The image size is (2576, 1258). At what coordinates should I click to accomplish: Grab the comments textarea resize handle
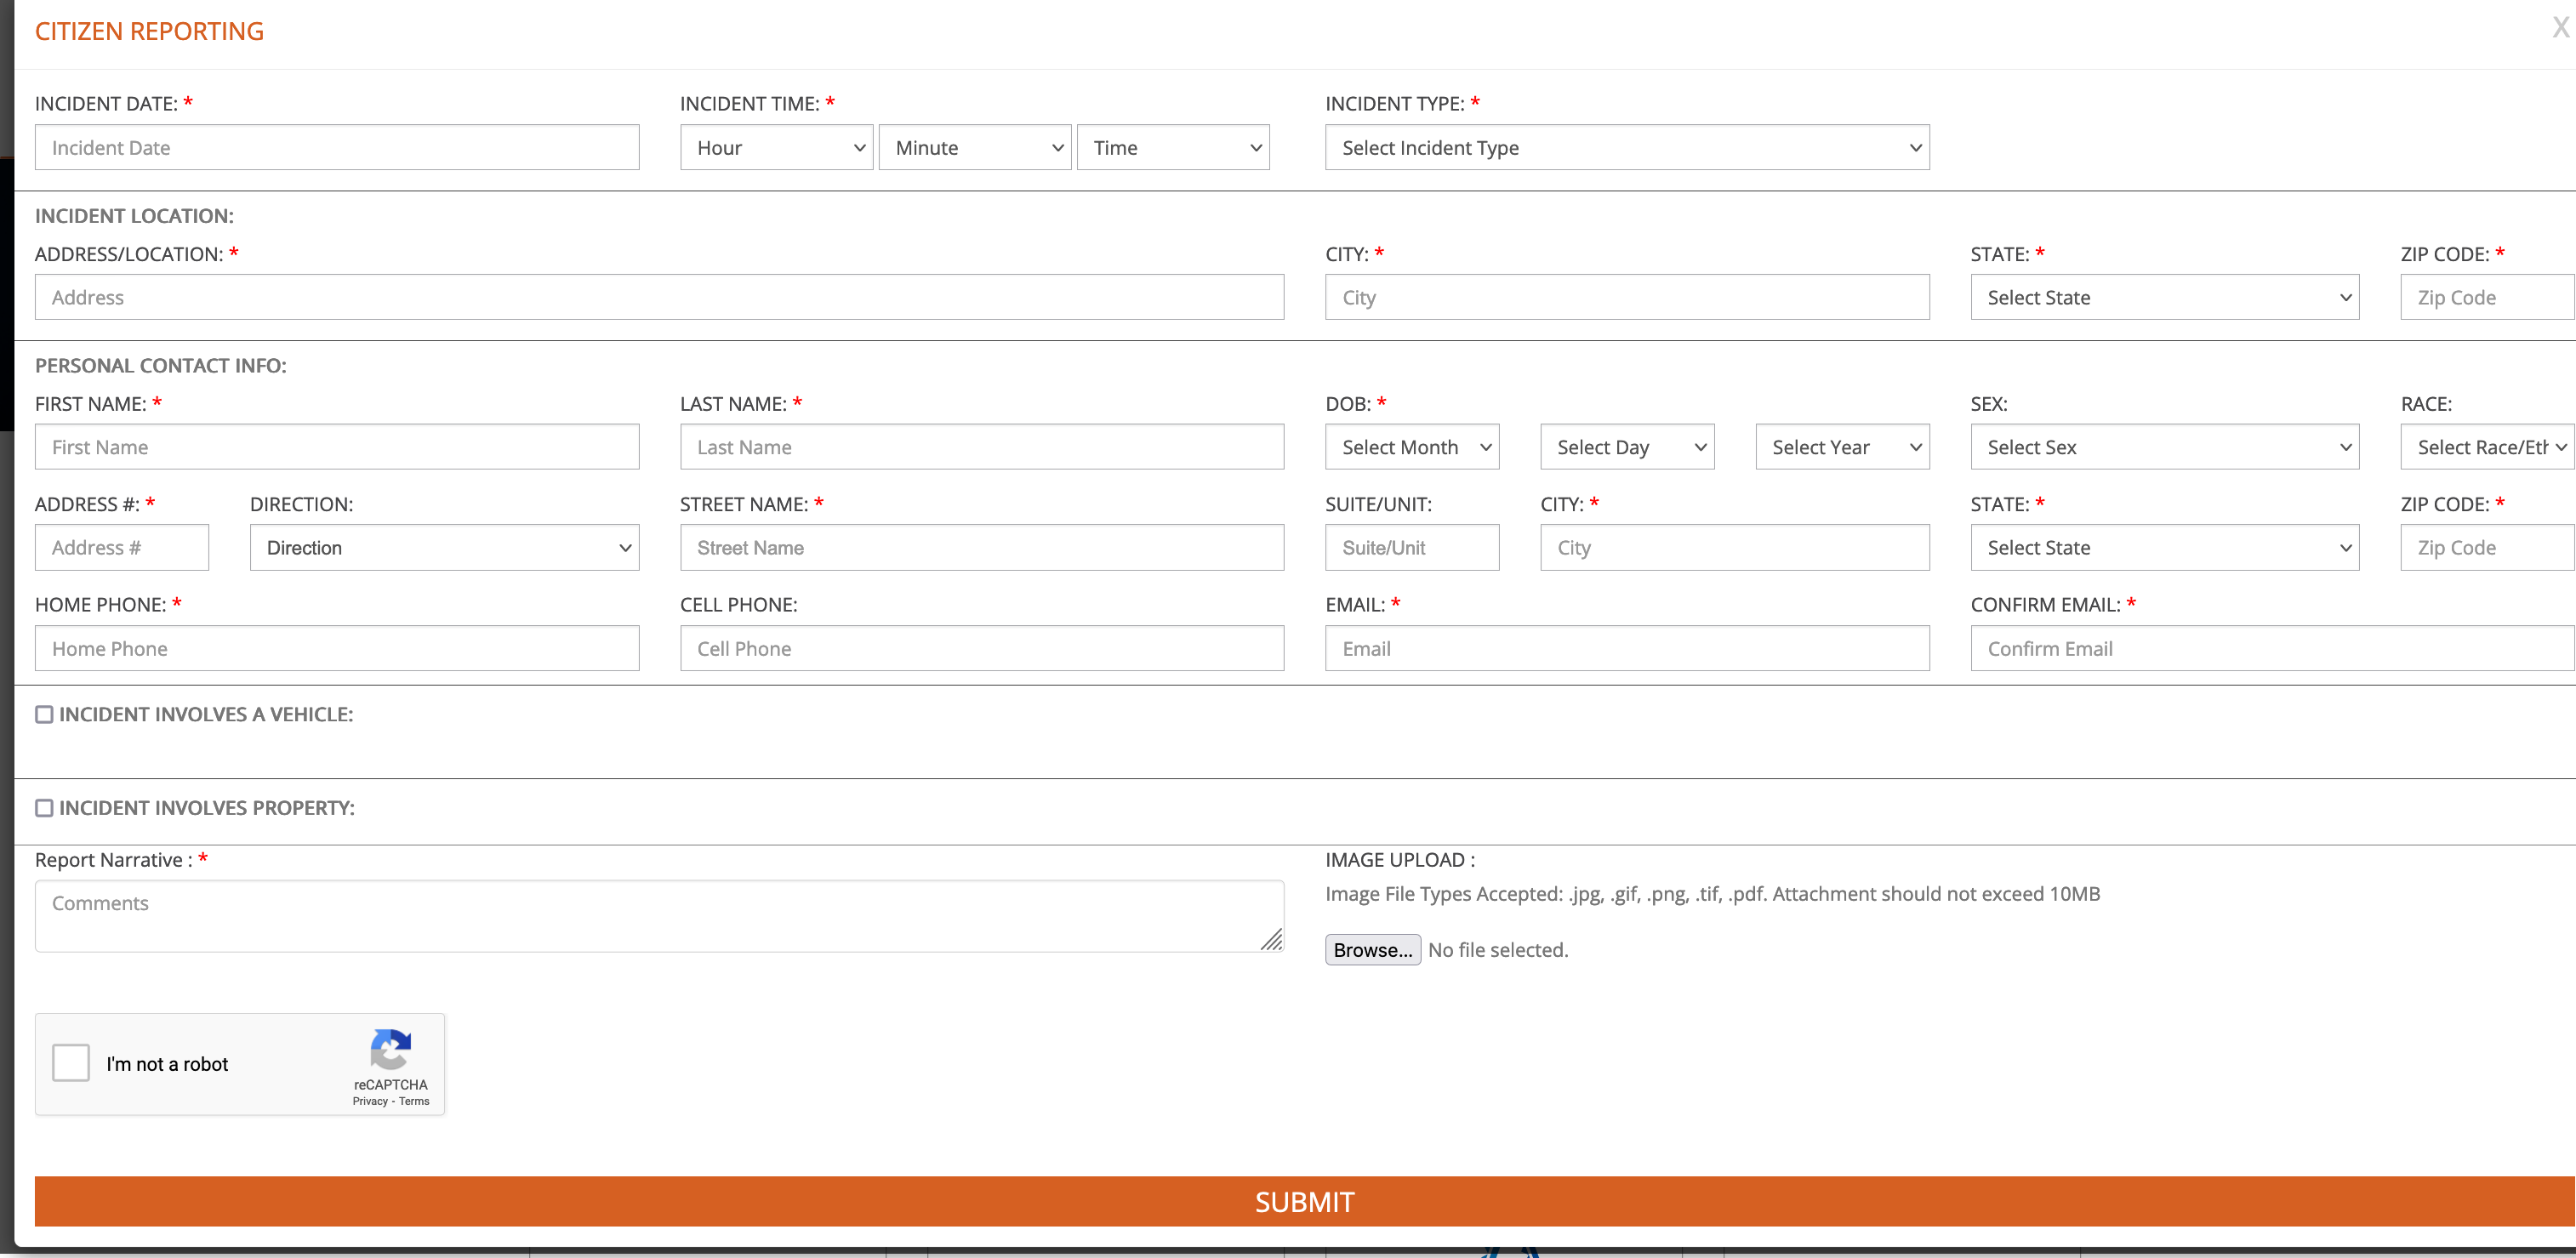click(x=1271, y=940)
